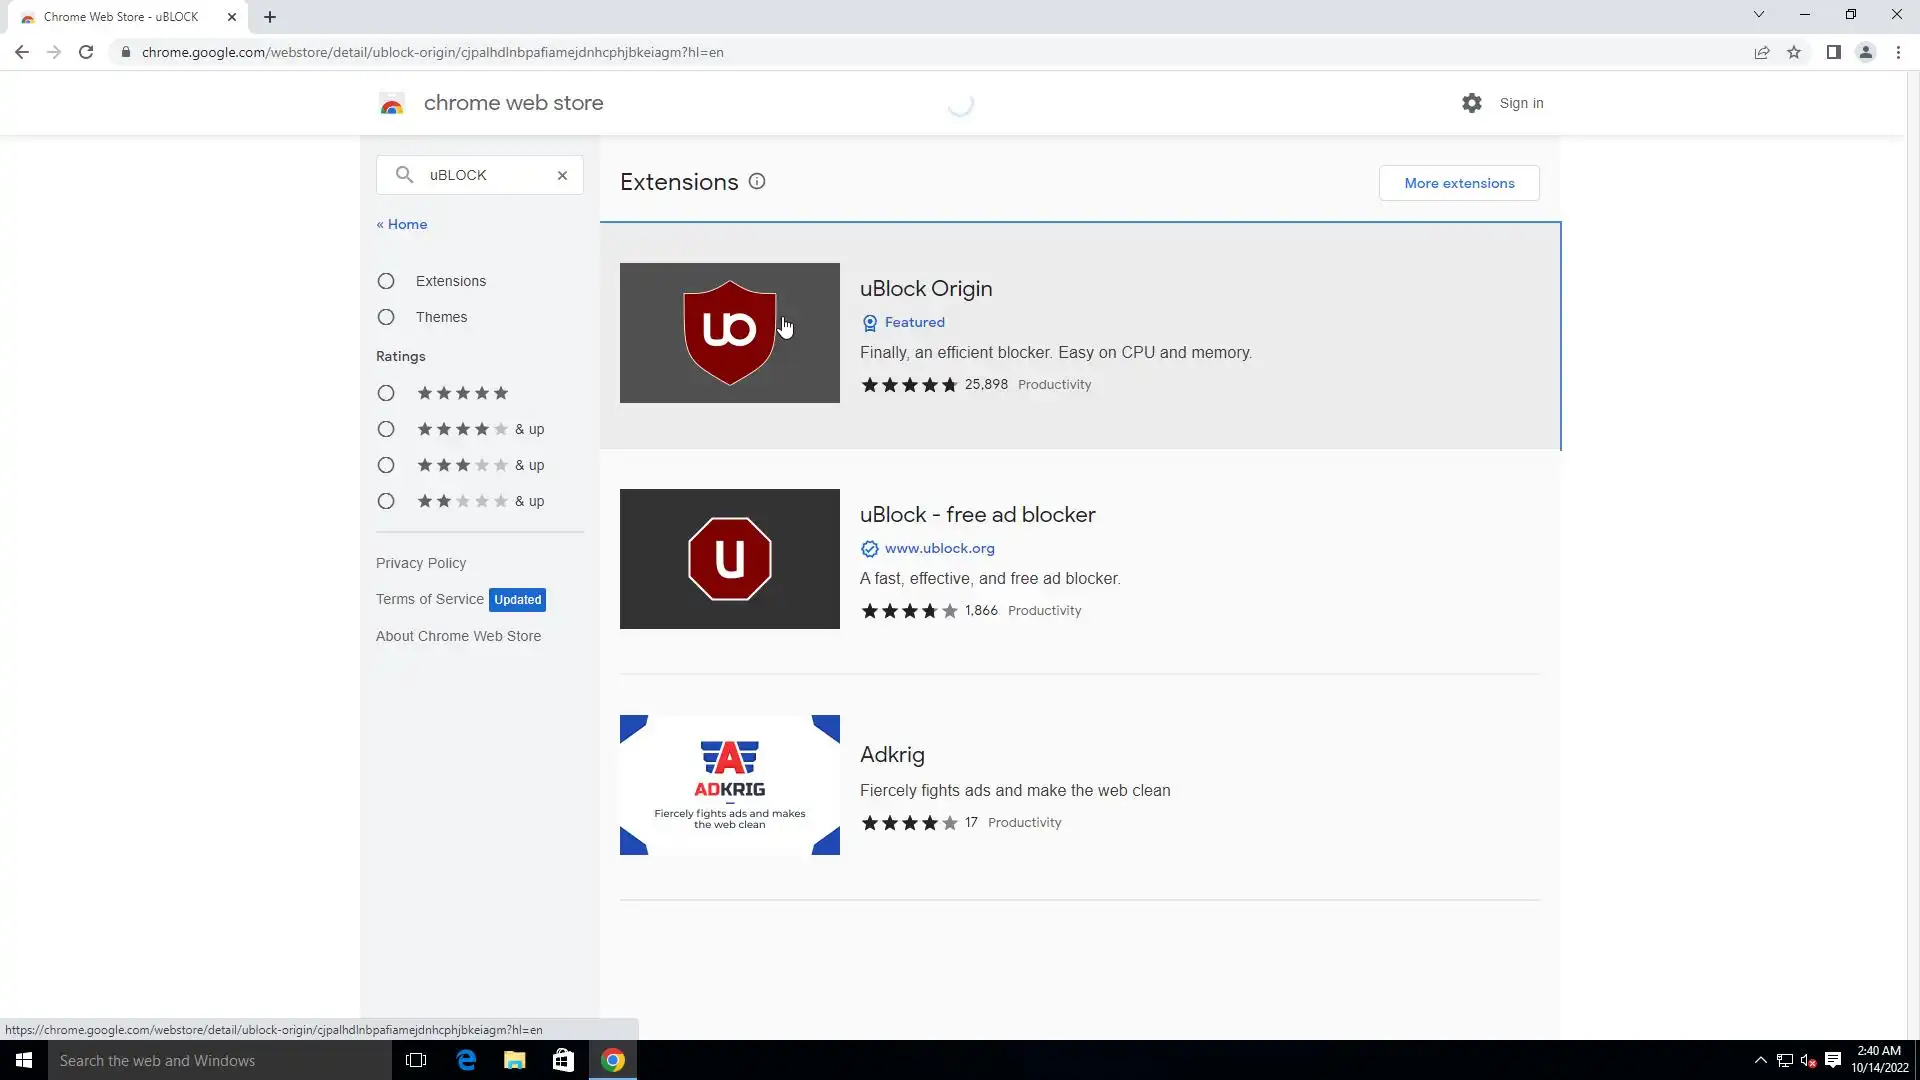Image resolution: width=1920 pixels, height=1080 pixels.
Task: Open a new browser tab
Action: pos(270,17)
